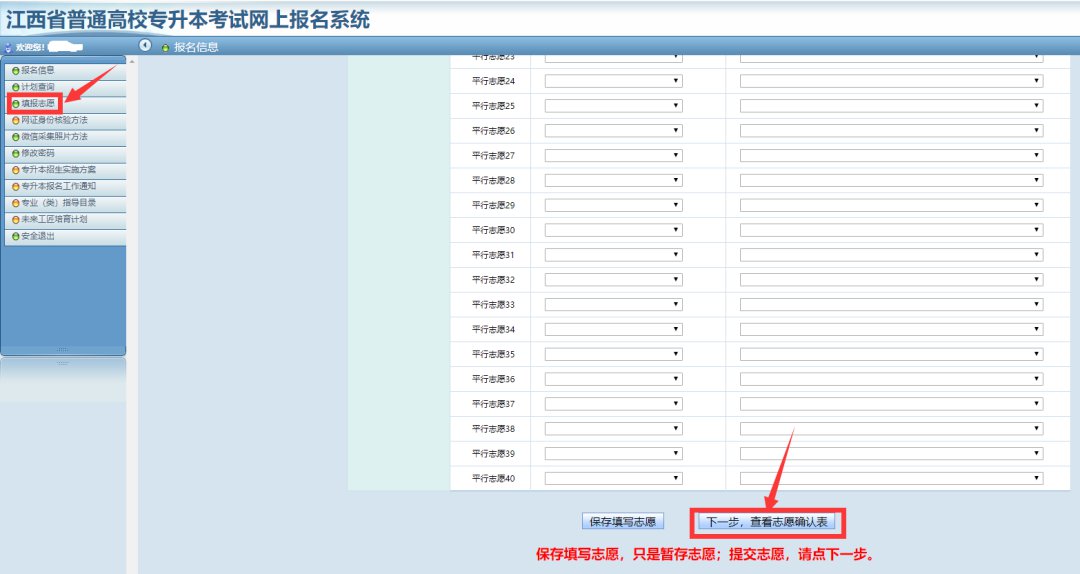1080x574 pixels.
Task: Open narrow dropdown in 平行志愿31 row
Action: coord(613,254)
